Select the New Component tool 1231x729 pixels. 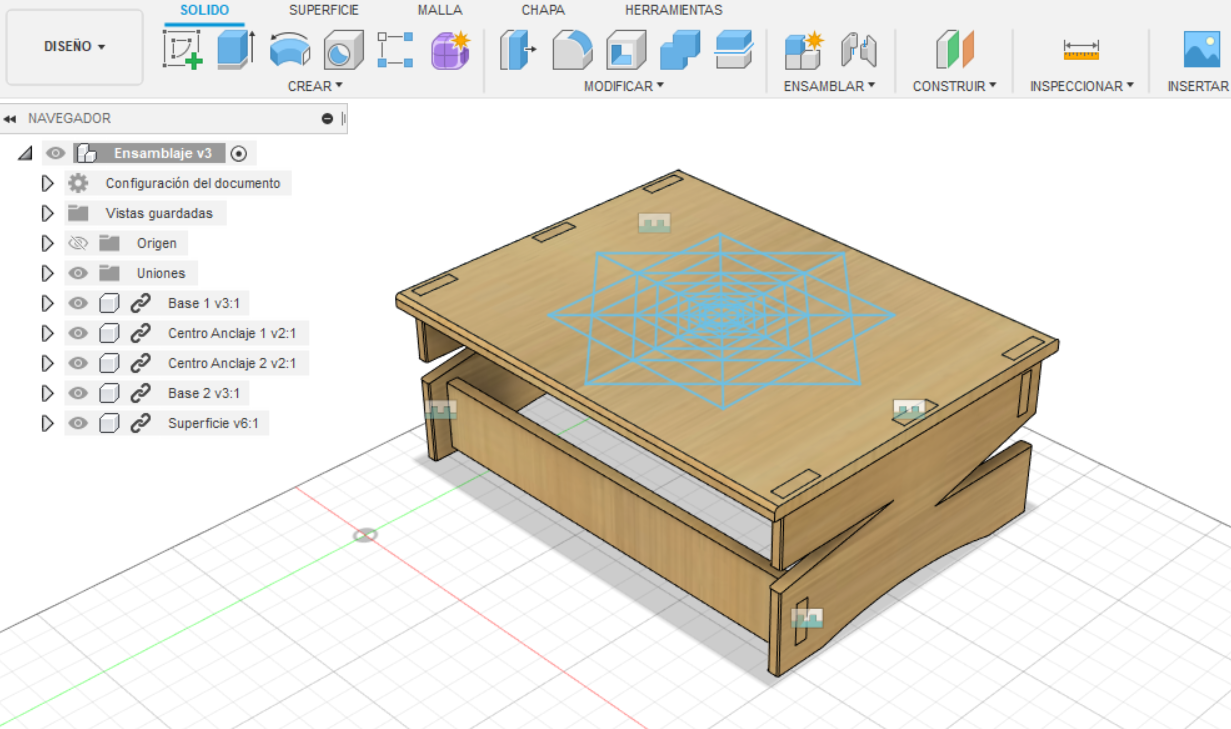[x=803, y=49]
